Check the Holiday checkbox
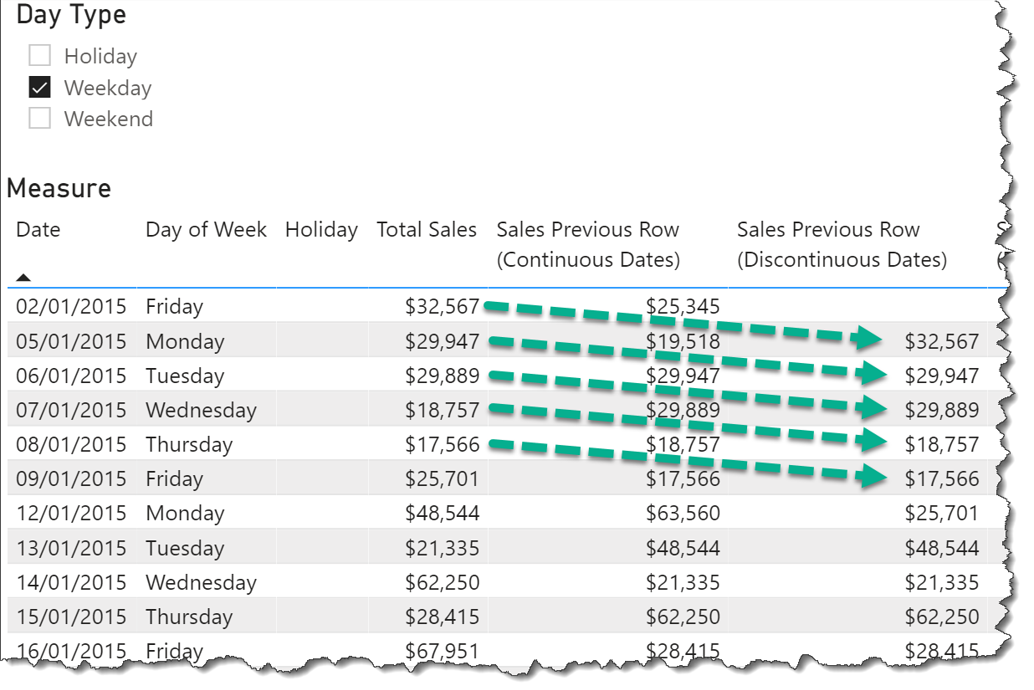This screenshot has width=1034, height=690. tap(40, 55)
